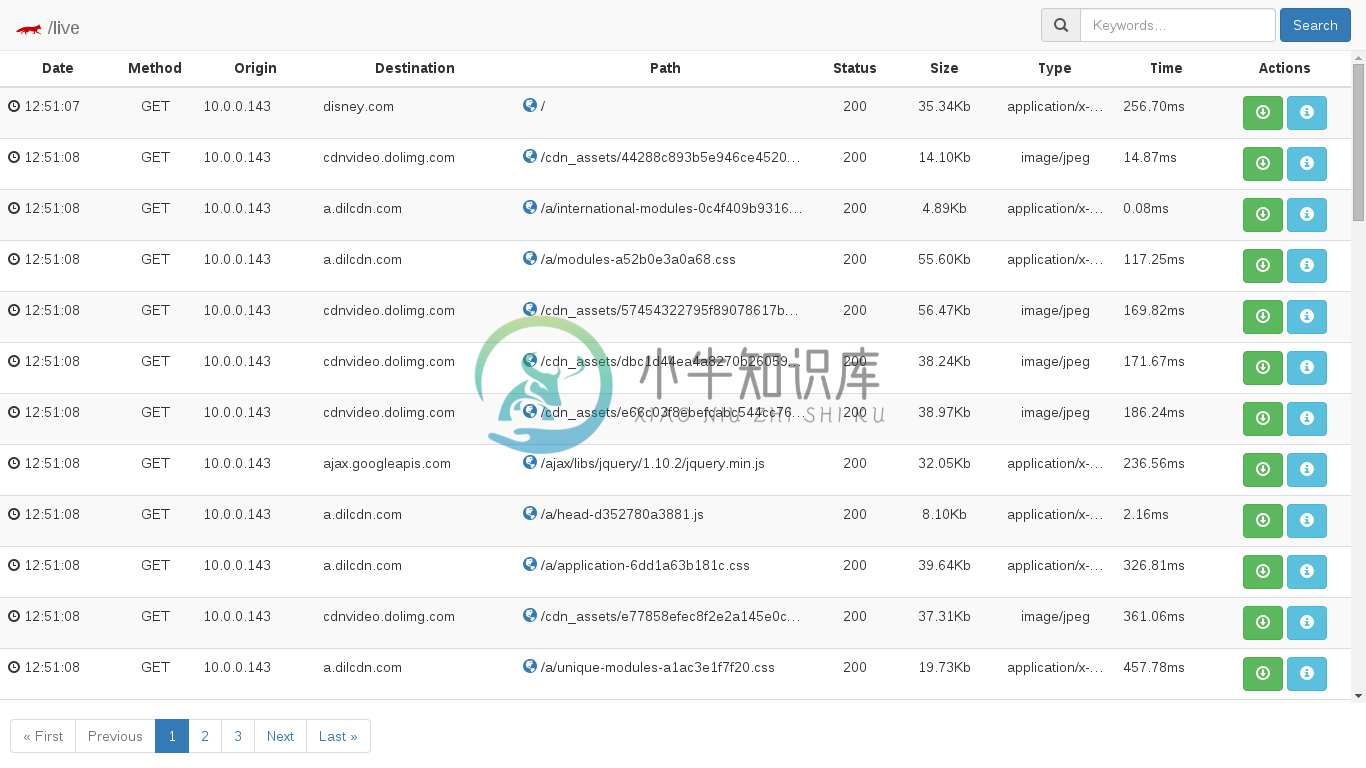Download the 14.10Kb image/jpeg request
This screenshot has width=1366, height=768.
coord(1263,164)
